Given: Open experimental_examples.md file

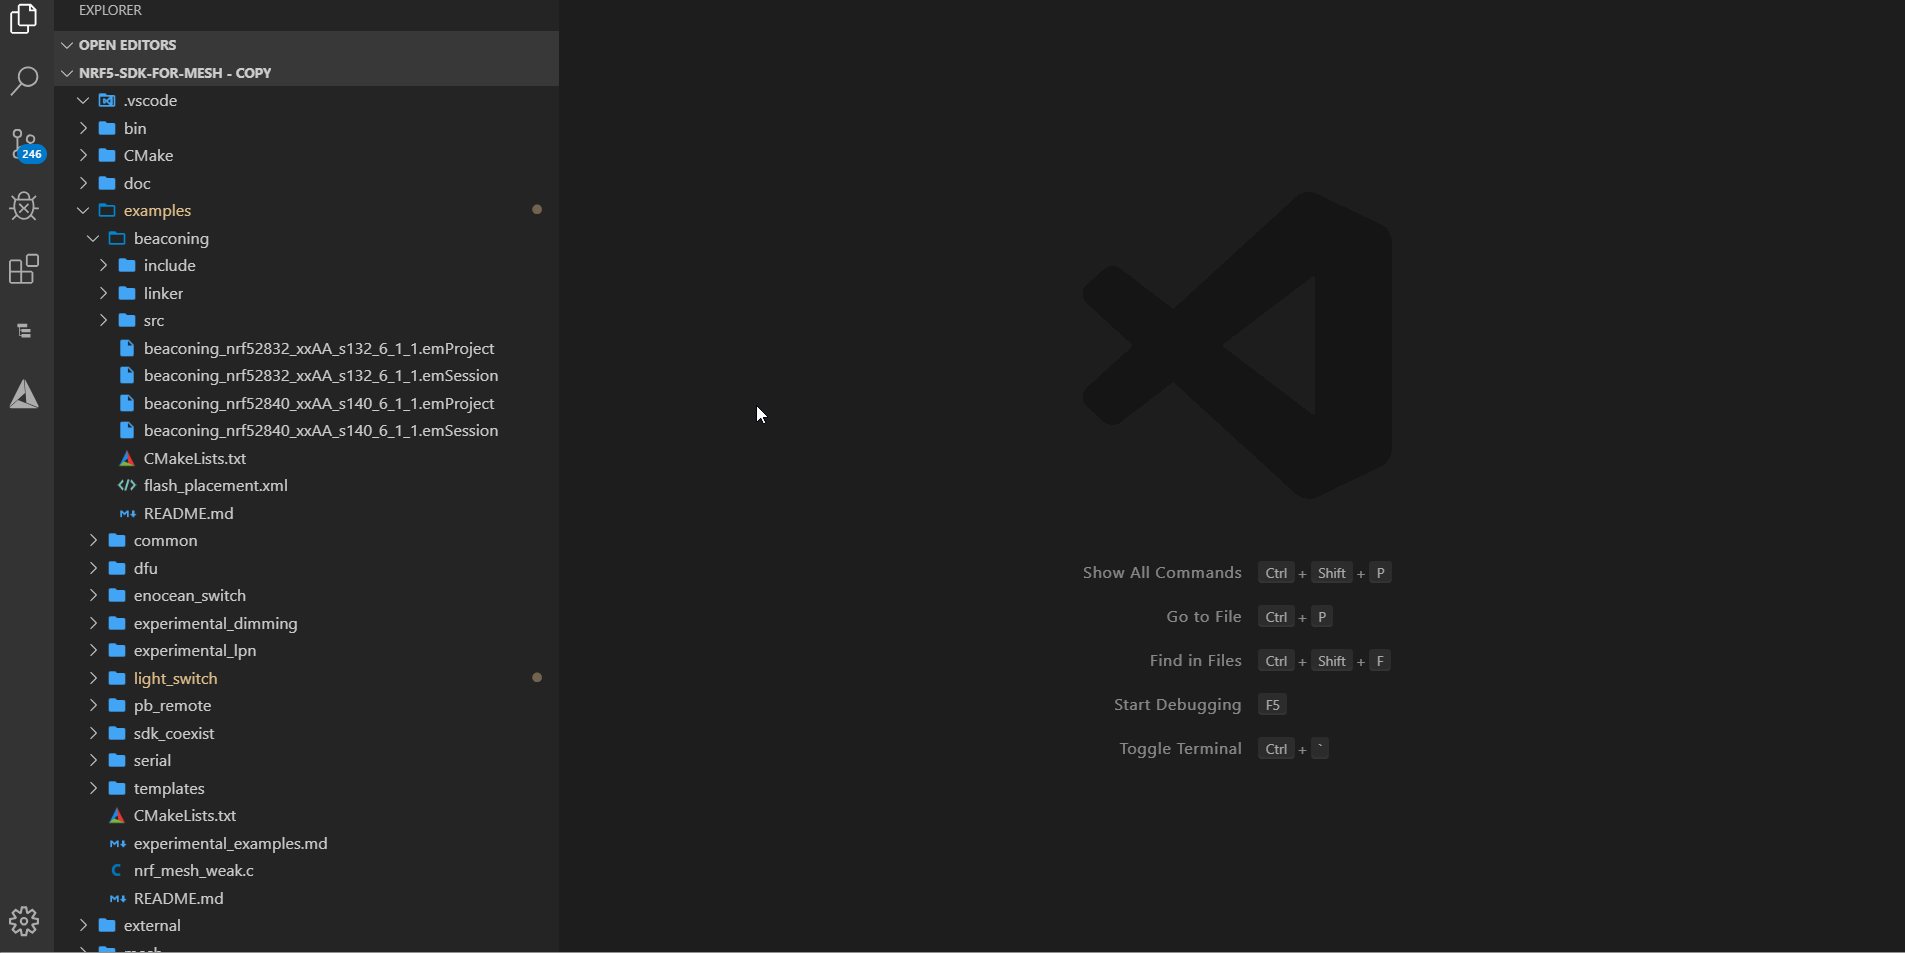Looking at the screenshot, I should pos(230,844).
